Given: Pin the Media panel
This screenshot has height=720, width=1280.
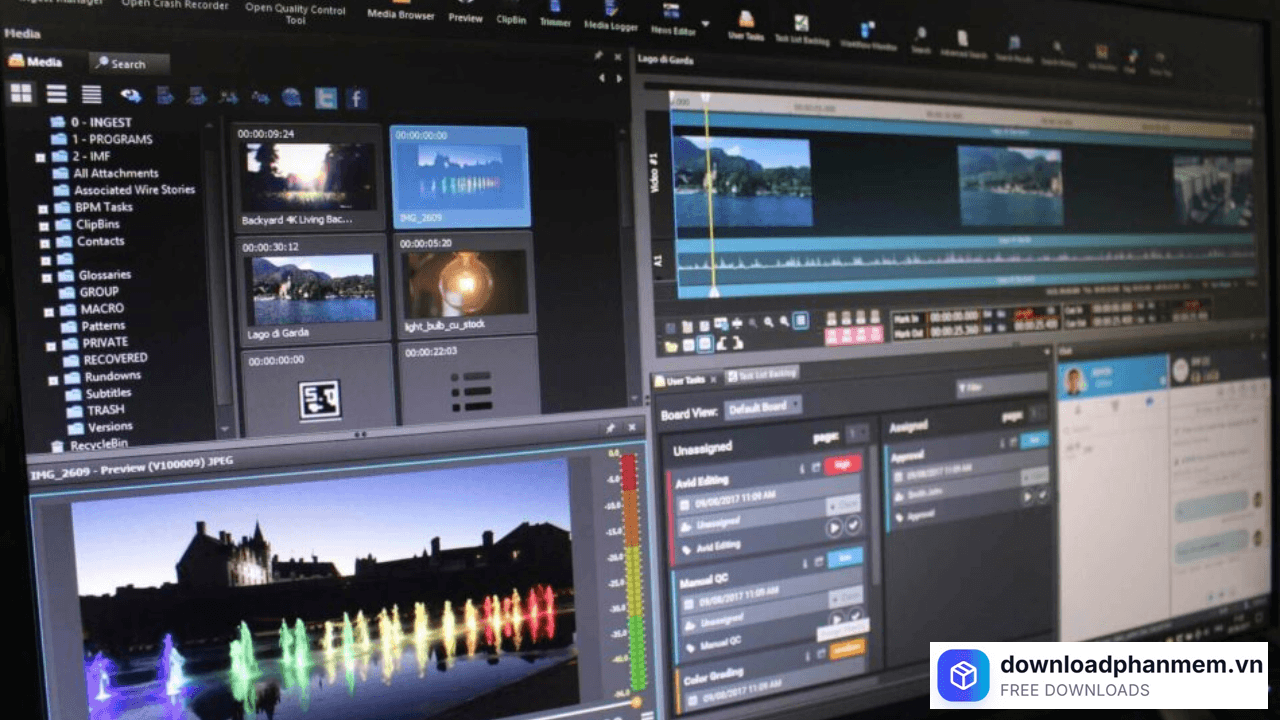Looking at the screenshot, I should [x=598, y=56].
